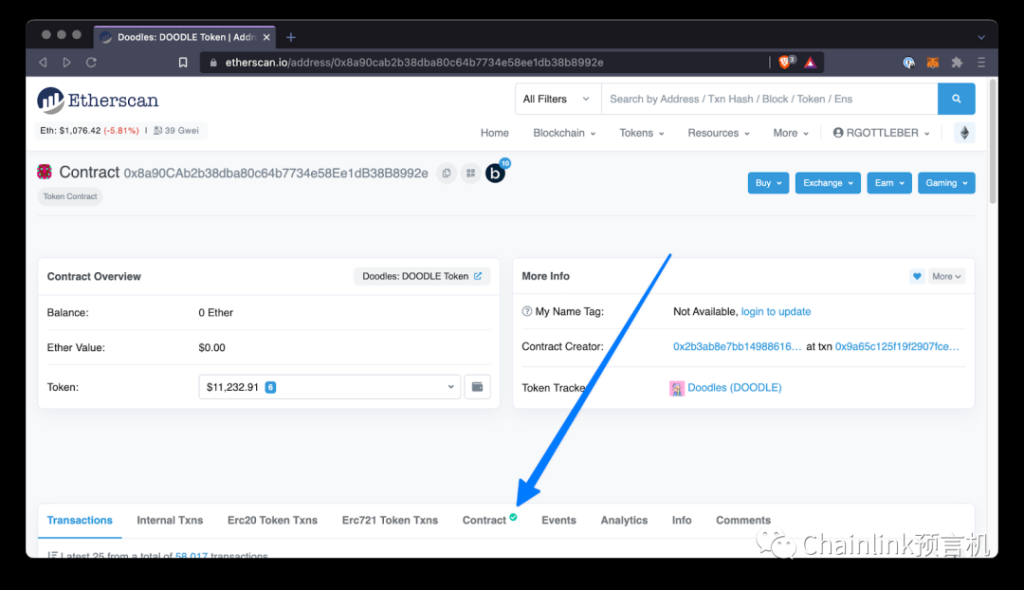Expand the Blockchain menu

(564, 133)
